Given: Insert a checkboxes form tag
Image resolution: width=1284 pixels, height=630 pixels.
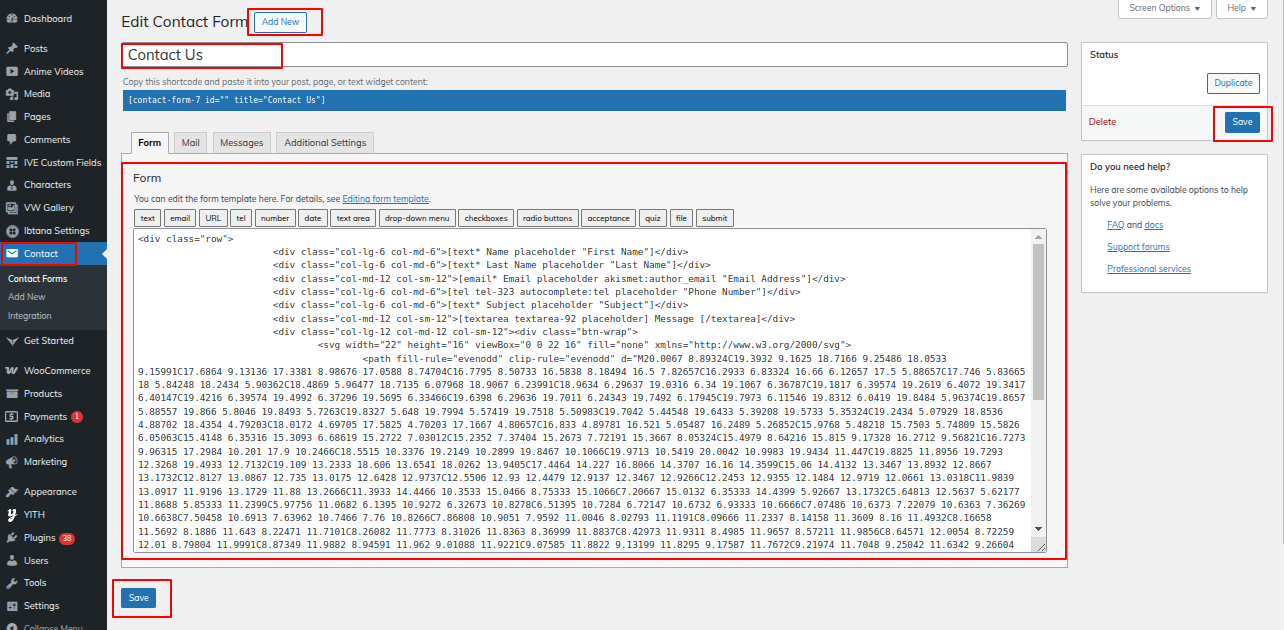Looking at the screenshot, I should point(486,218).
